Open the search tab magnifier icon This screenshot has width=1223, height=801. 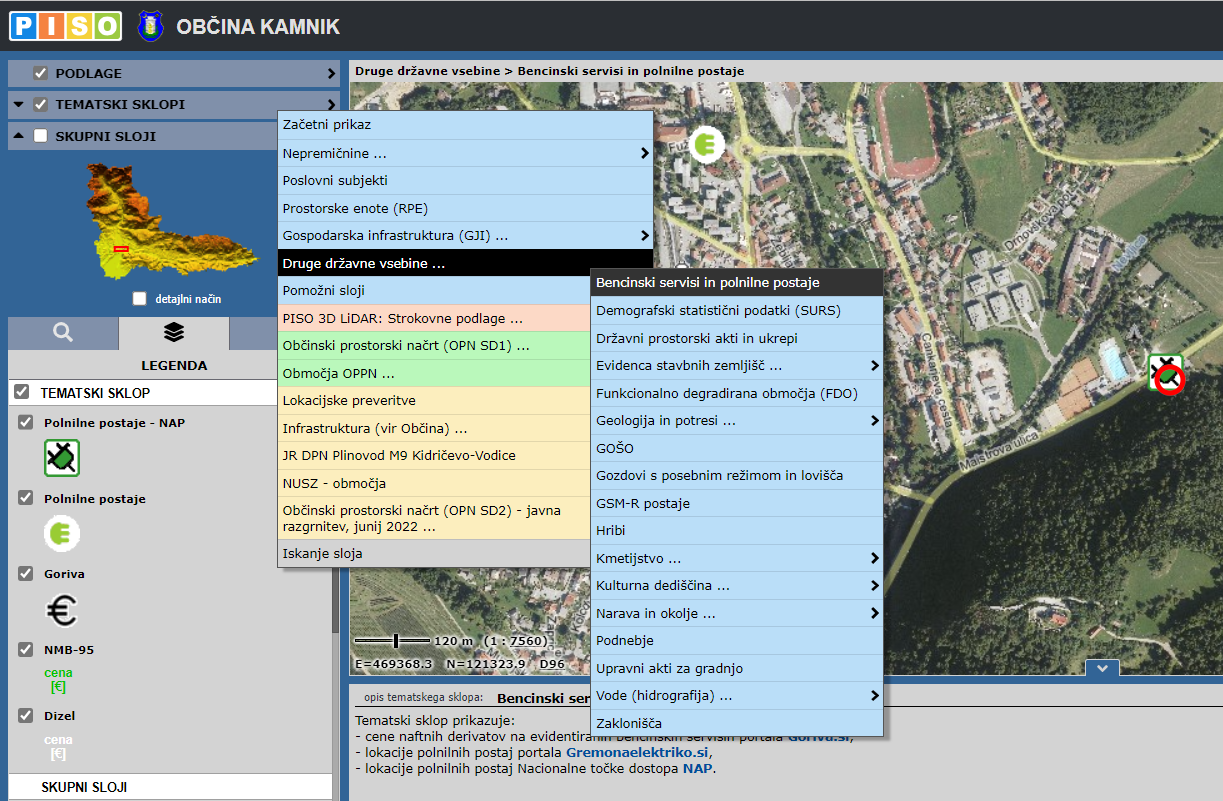click(63, 332)
